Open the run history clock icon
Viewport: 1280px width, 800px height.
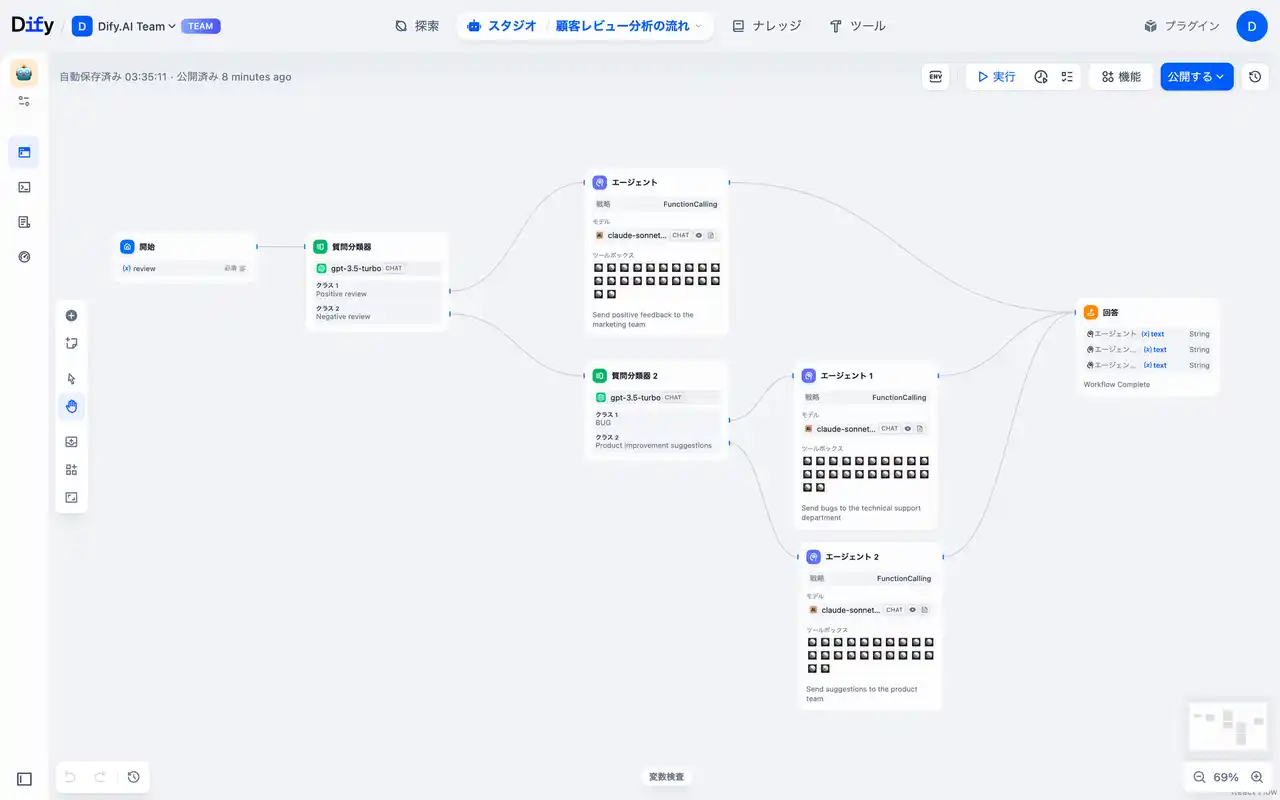[1041, 77]
